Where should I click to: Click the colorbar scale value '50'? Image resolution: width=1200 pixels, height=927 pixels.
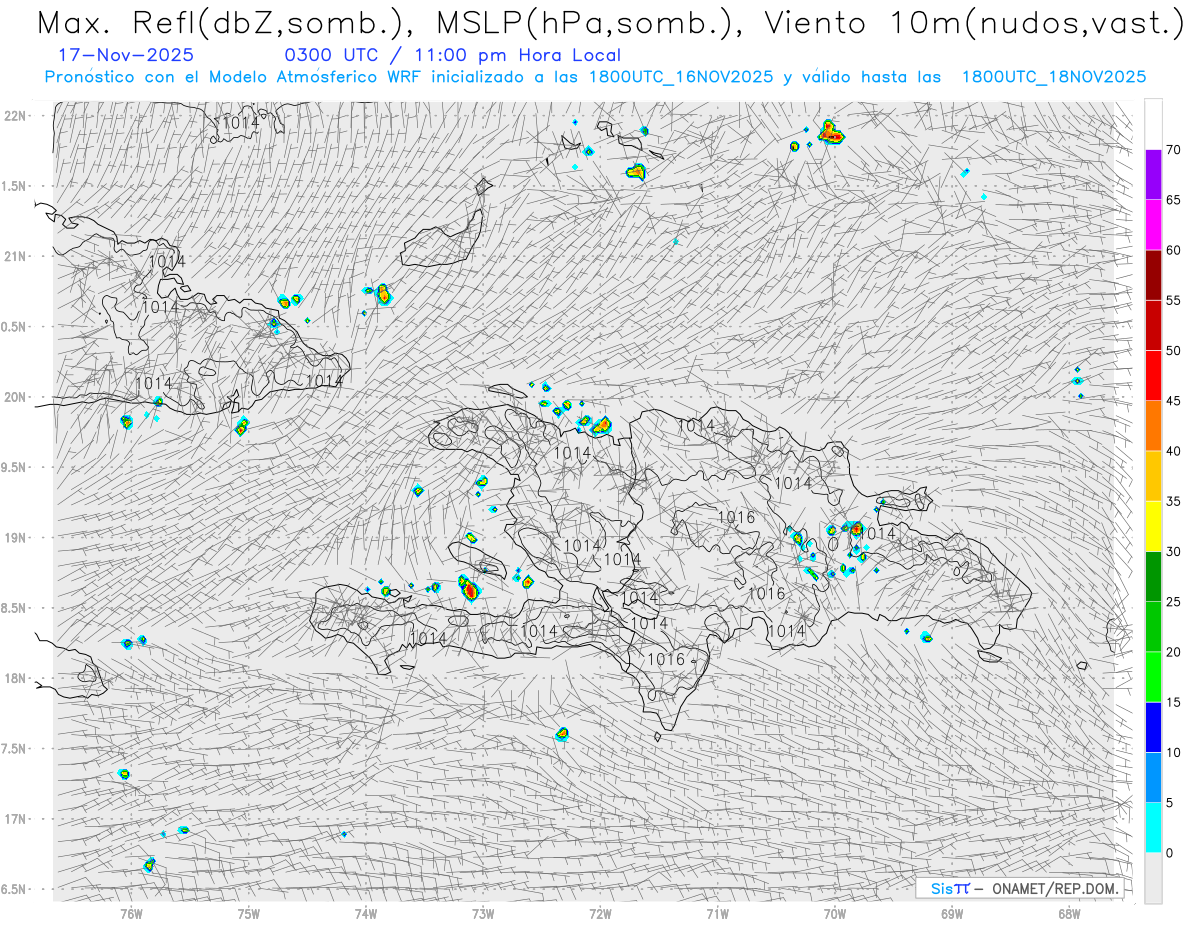pyautogui.click(x=1173, y=351)
